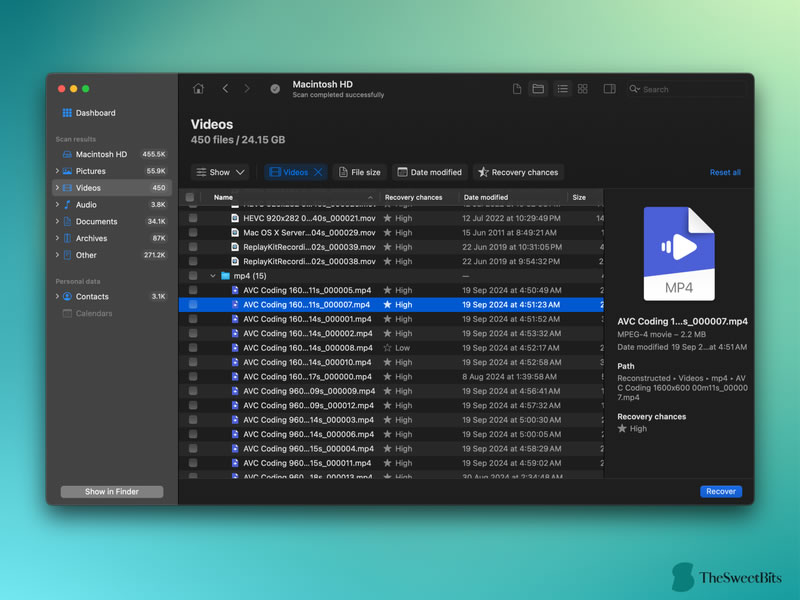Image resolution: width=800 pixels, height=600 pixels.
Task: Toggle the preview sidebar panel icon
Action: coord(609,89)
